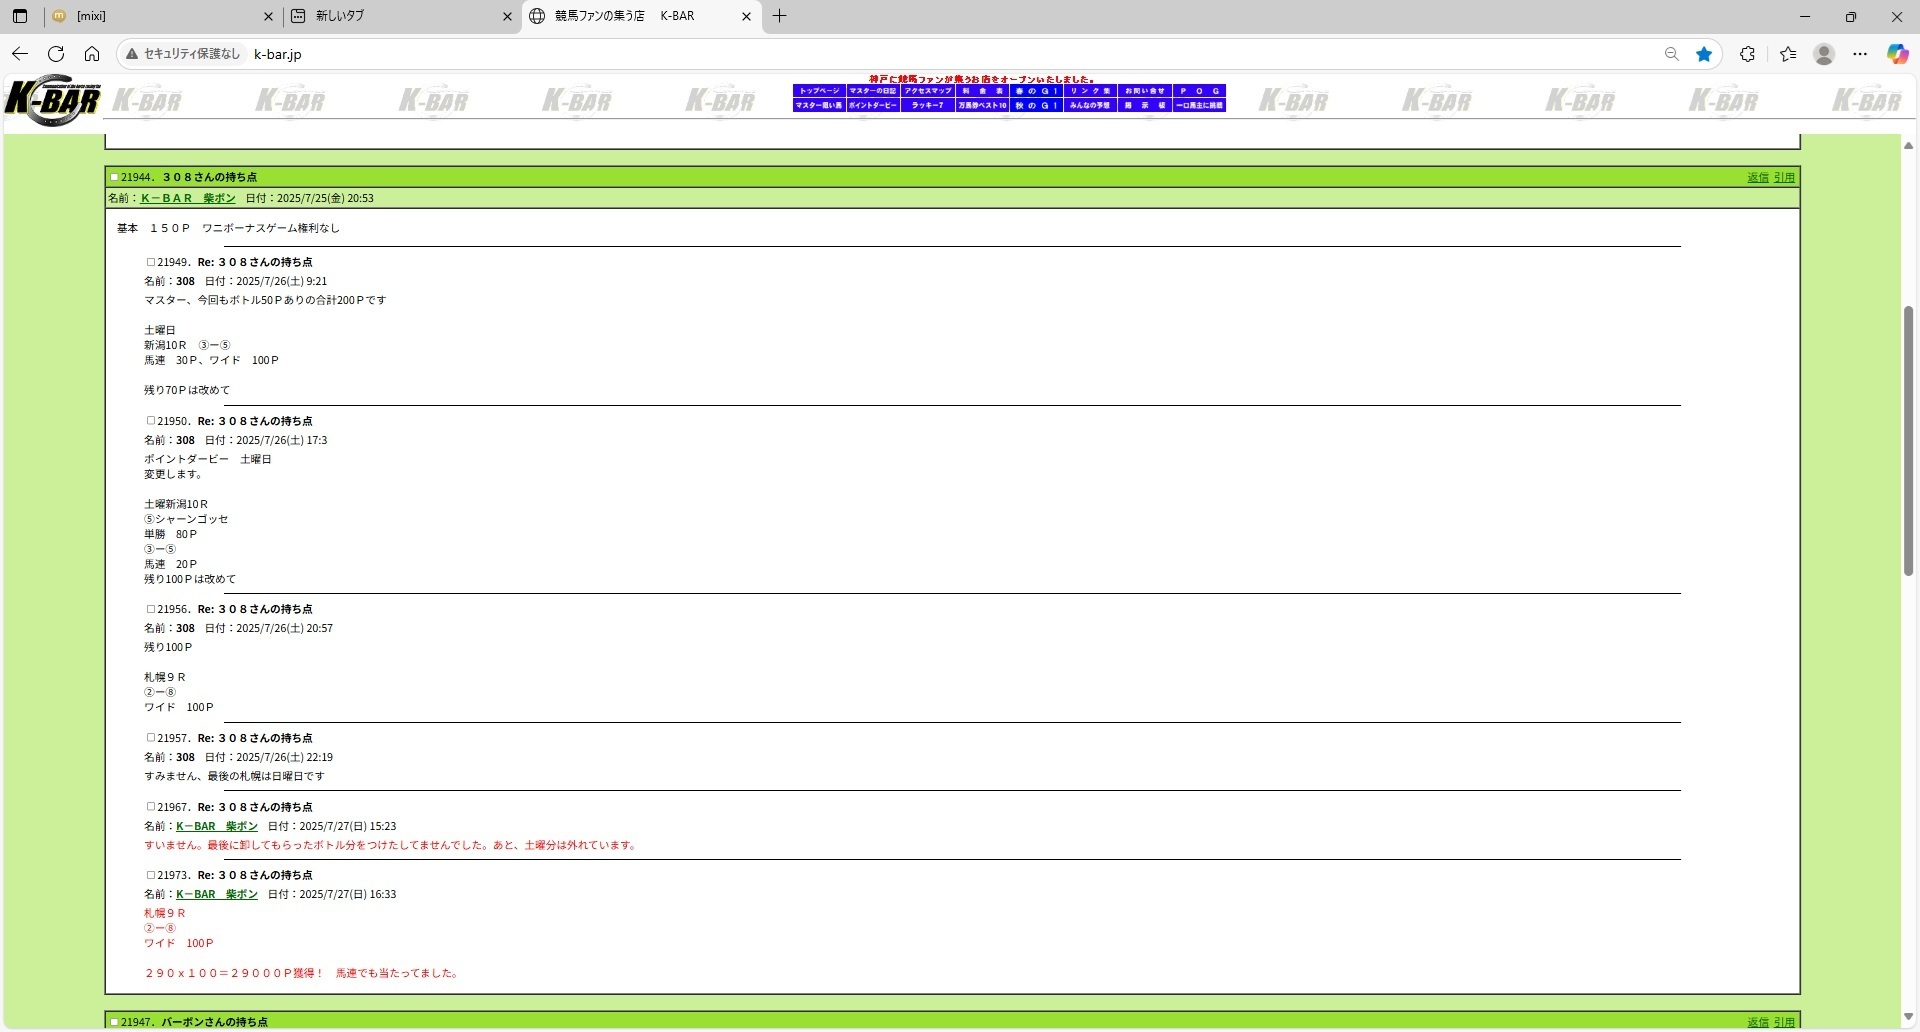Go to the browser Home icon
Image resolution: width=1920 pixels, height=1032 pixels.
pos(92,54)
